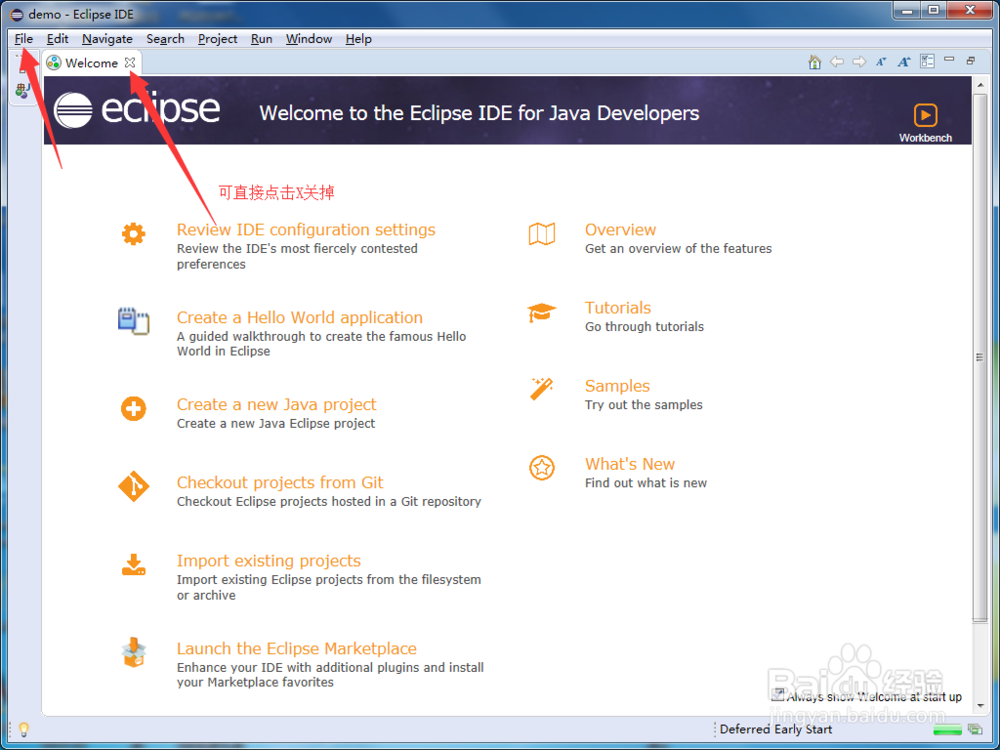This screenshot has width=1000, height=750.
Task: Click 'Find out what is new' text
Action: tap(646, 483)
